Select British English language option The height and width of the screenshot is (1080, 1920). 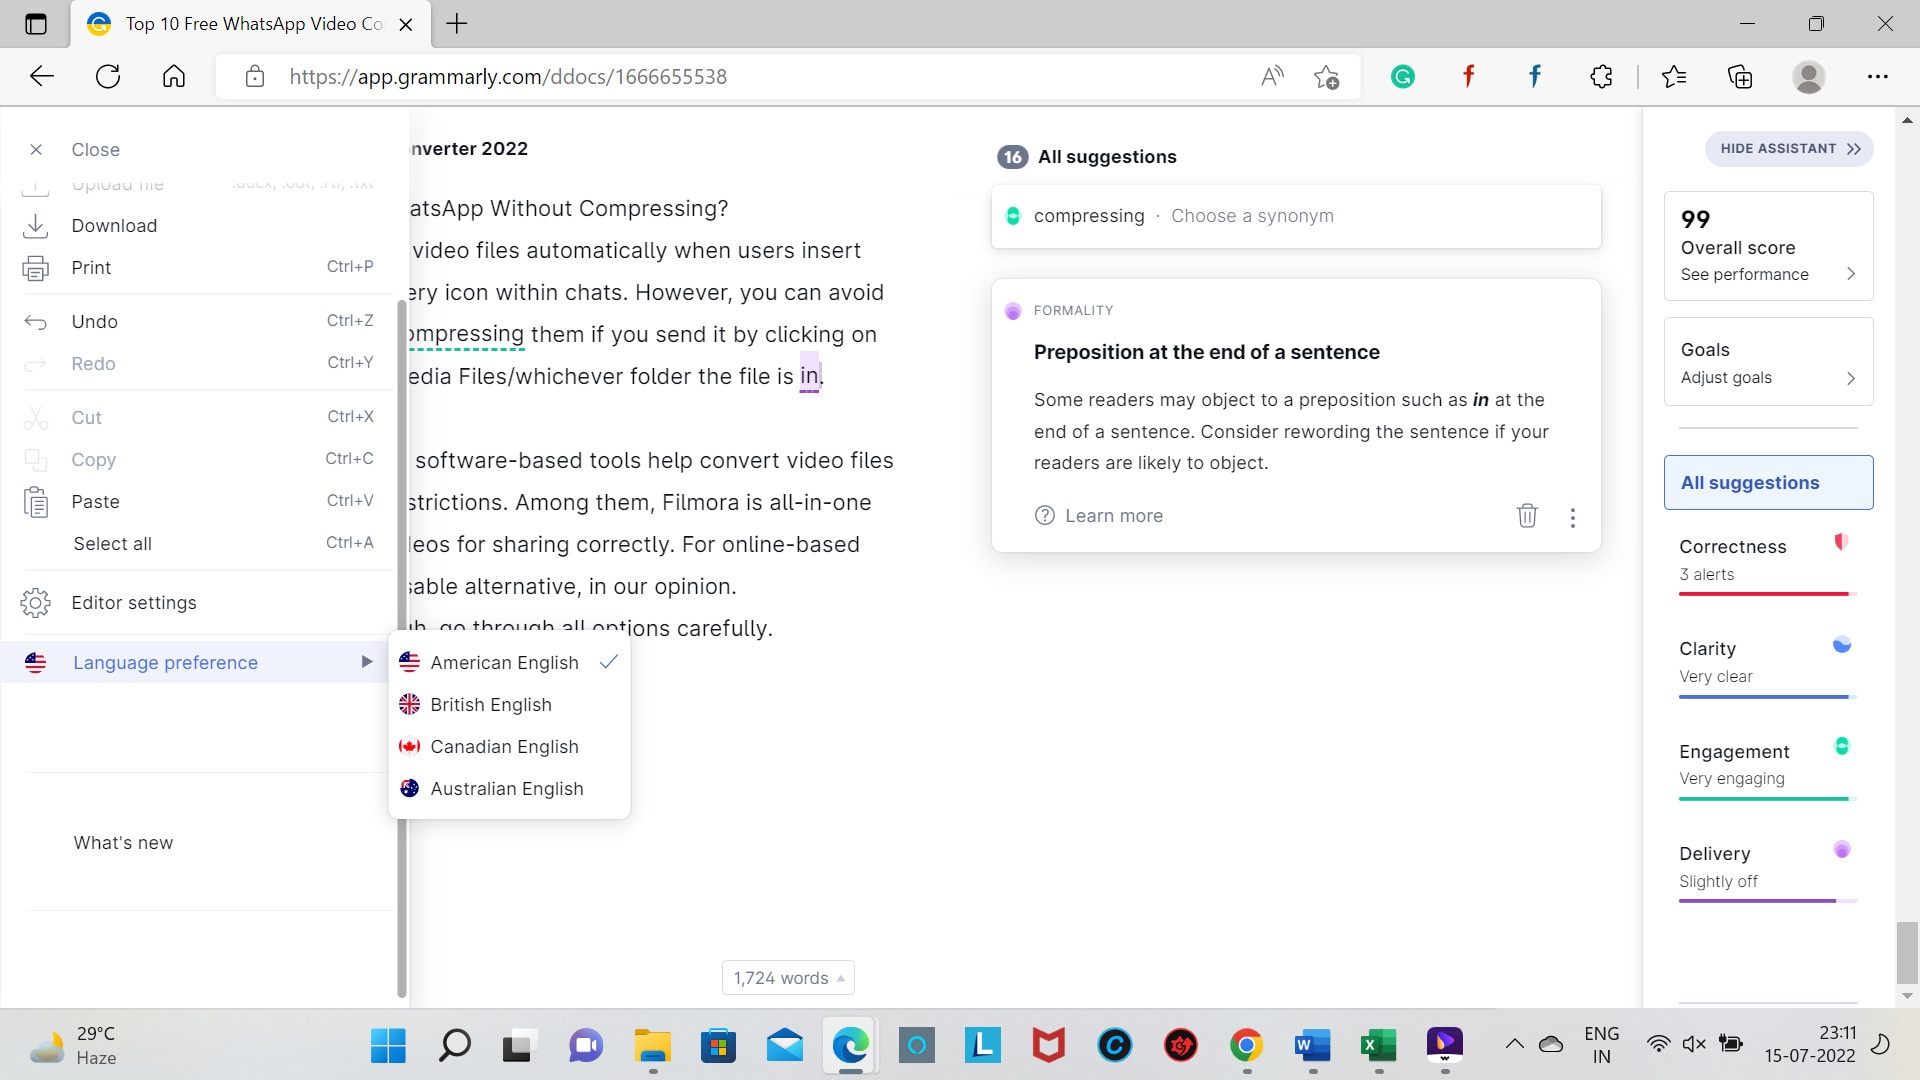(x=491, y=704)
